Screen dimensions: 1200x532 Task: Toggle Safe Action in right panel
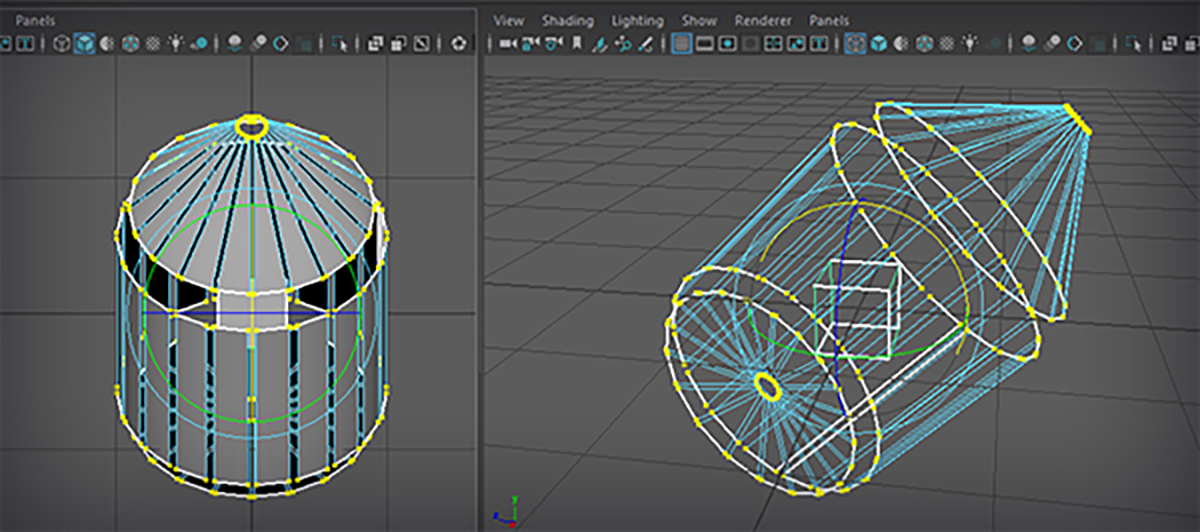click(x=795, y=43)
